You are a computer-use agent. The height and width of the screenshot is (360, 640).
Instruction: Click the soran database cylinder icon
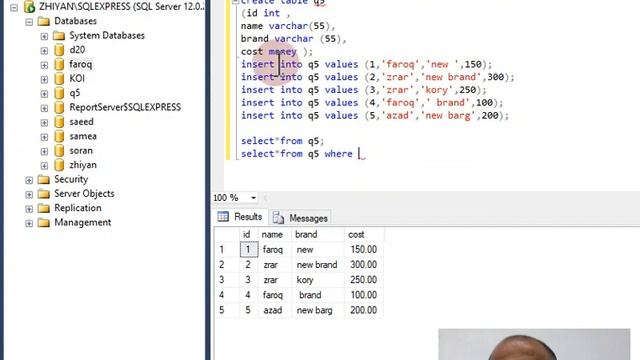59,151
